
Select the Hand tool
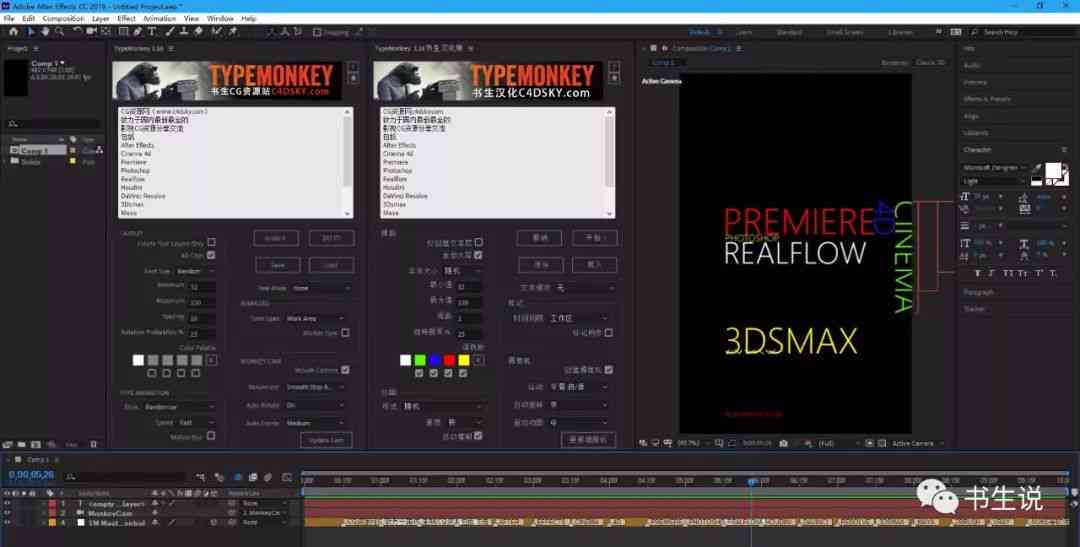pyautogui.click(x=45, y=32)
